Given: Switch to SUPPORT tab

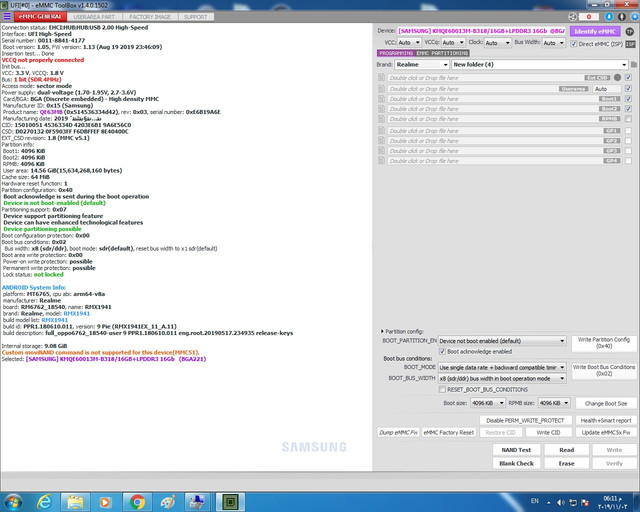Looking at the screenshot, I should click(196, 17).
